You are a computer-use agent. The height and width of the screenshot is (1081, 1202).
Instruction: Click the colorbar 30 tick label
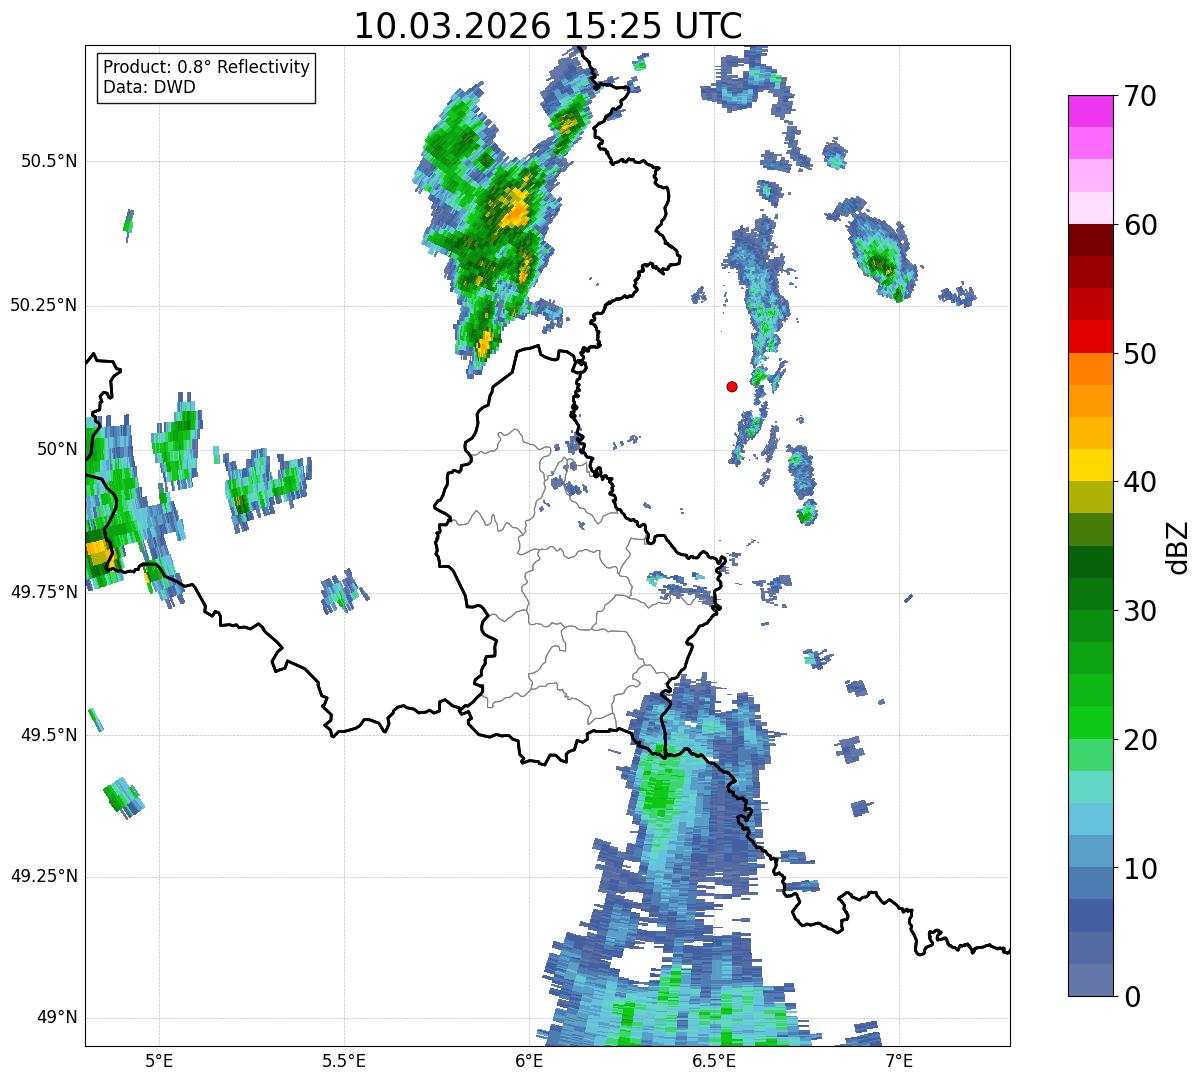1140,610
